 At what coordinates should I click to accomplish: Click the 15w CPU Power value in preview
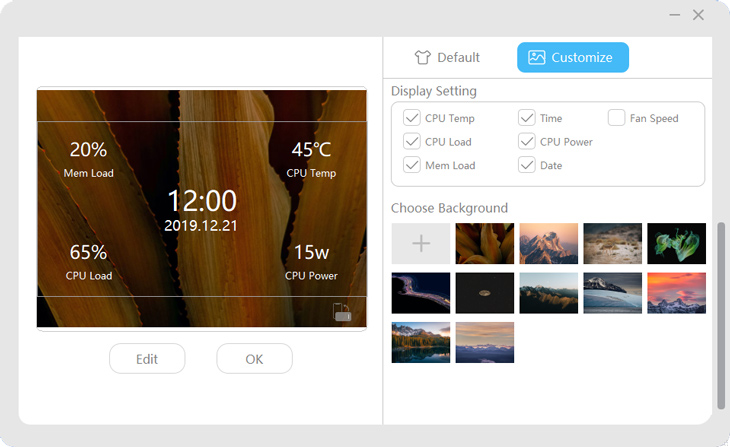click(x=311, y=252)
